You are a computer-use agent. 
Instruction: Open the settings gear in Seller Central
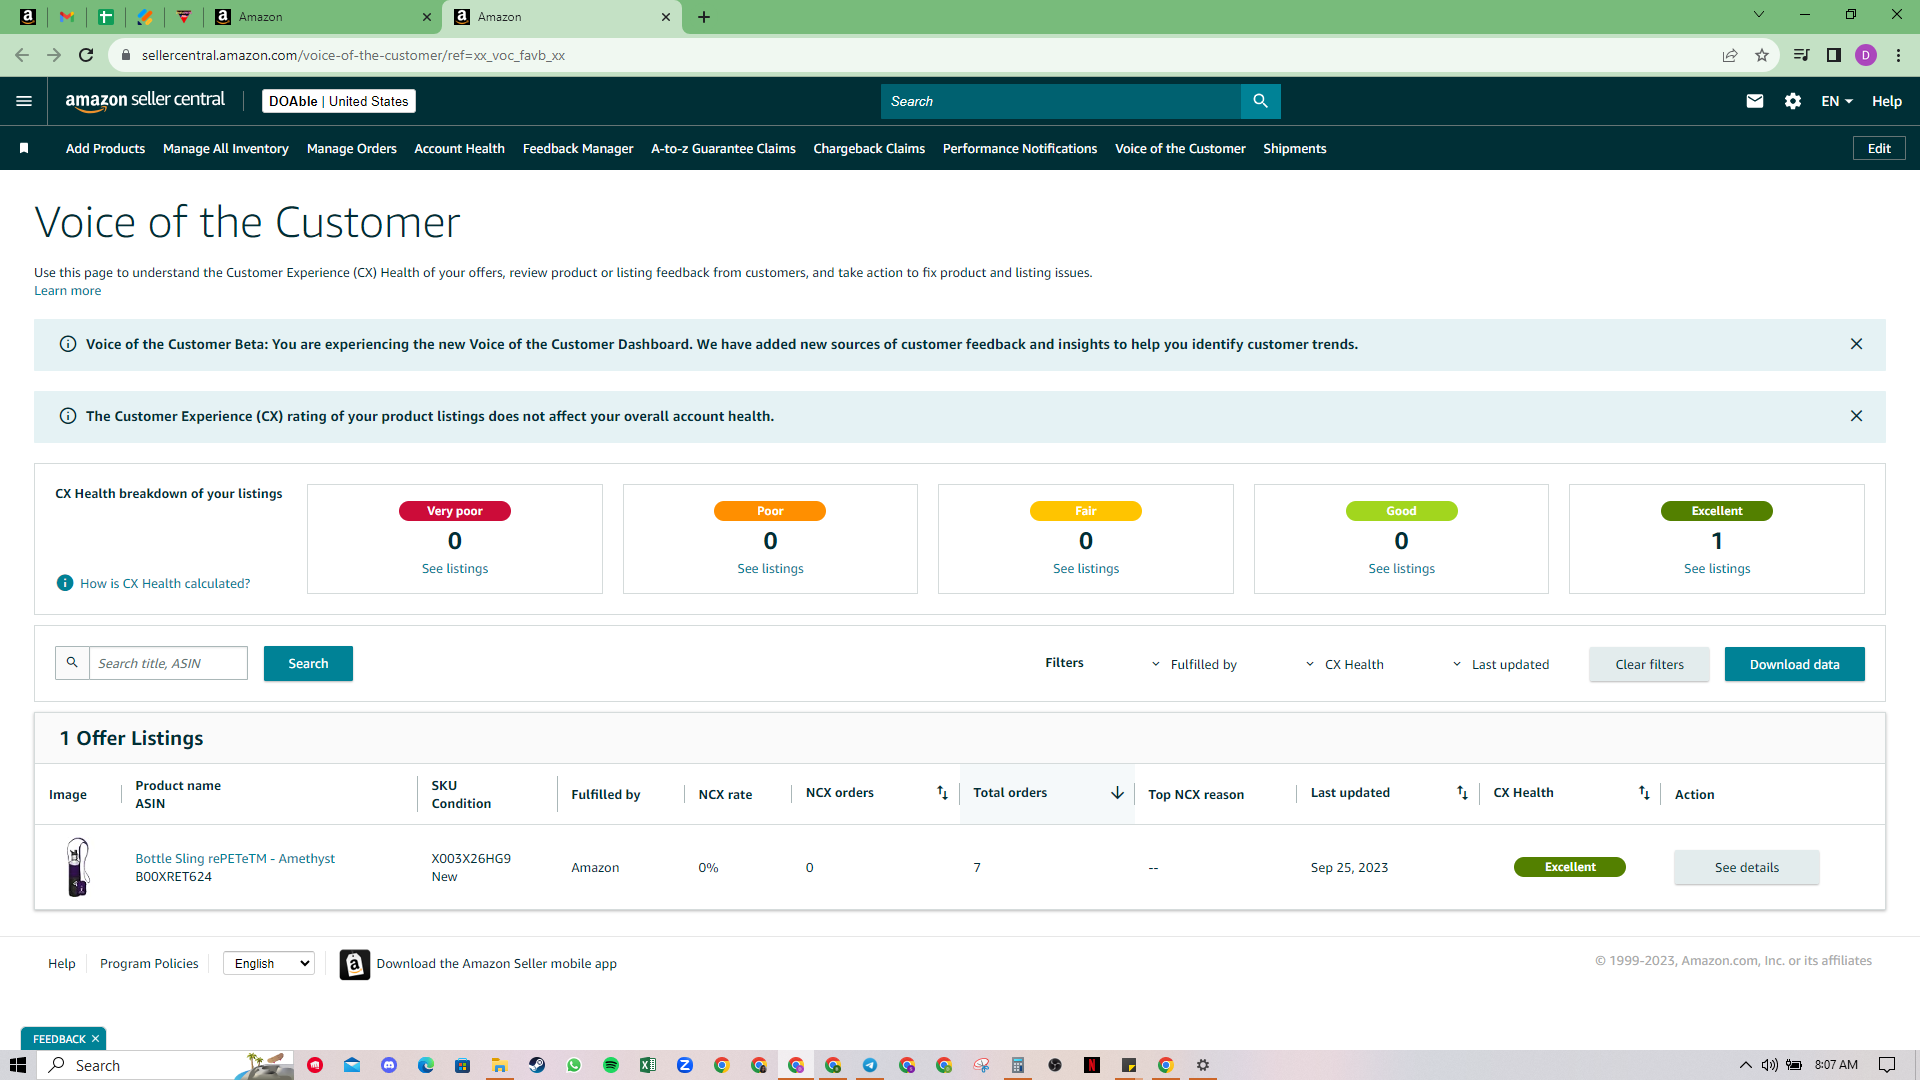click(x=1793, y=101)
